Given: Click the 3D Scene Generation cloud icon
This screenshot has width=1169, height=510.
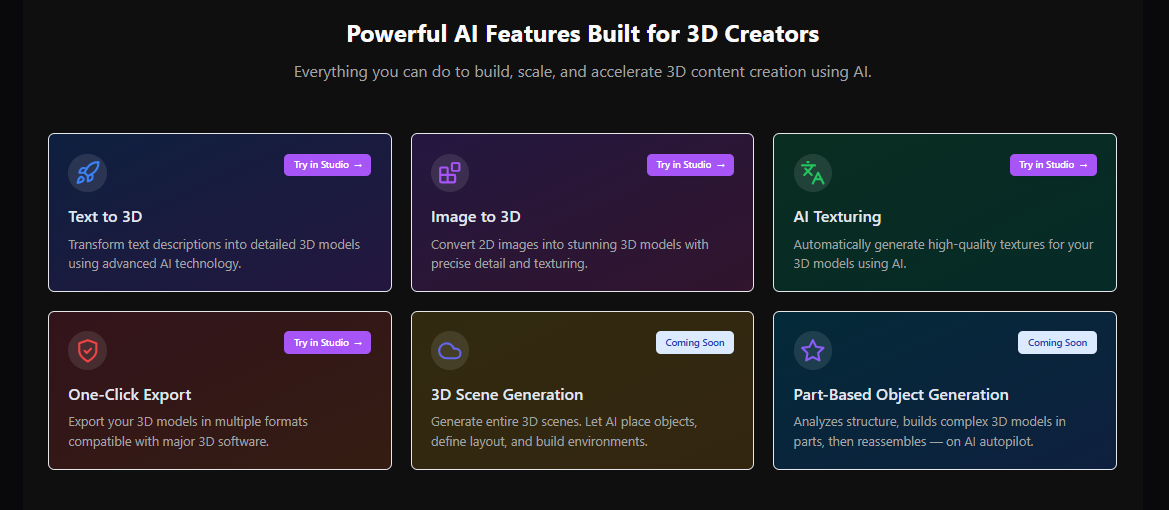Looking at the screenshot, I should coord(450,351).
